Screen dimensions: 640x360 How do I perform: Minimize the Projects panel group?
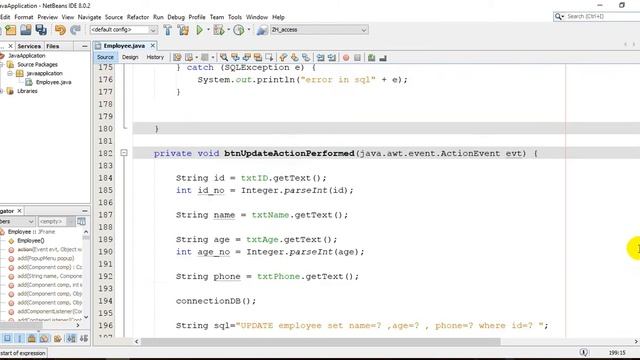pos(84,46)
